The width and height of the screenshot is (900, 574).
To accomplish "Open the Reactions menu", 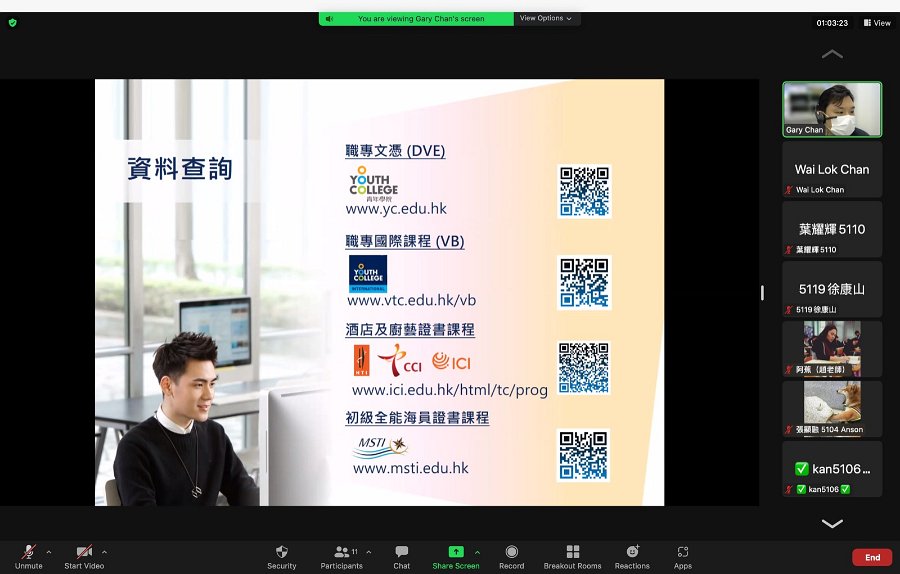I will (x=633, y=552).
